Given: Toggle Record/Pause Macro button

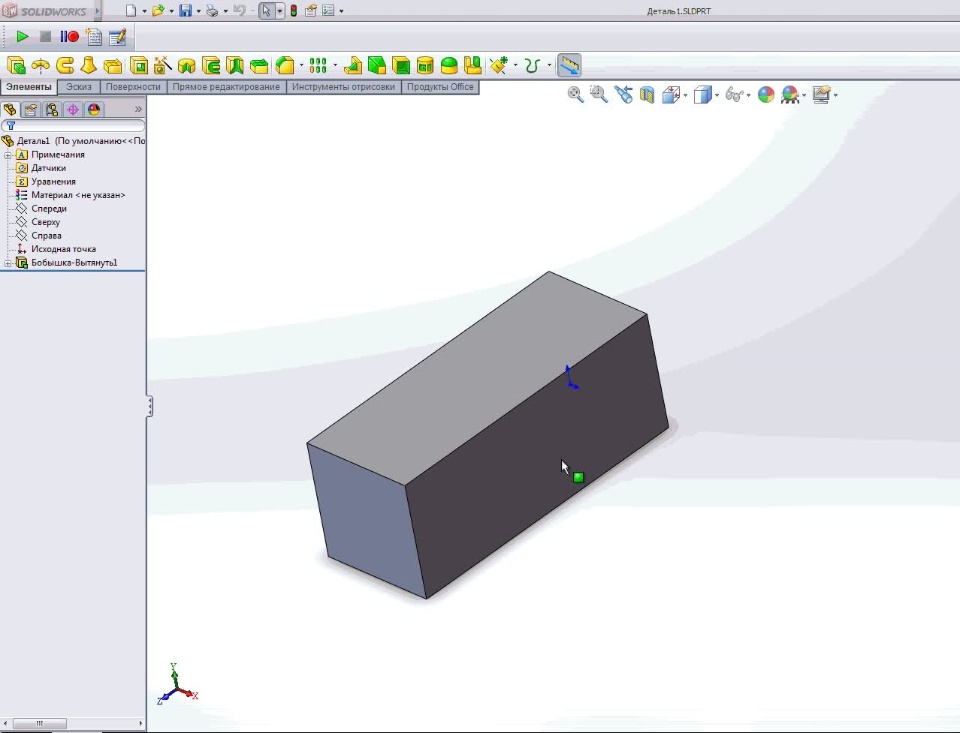Looking at the screenshot, I should (x=69, y=37).
